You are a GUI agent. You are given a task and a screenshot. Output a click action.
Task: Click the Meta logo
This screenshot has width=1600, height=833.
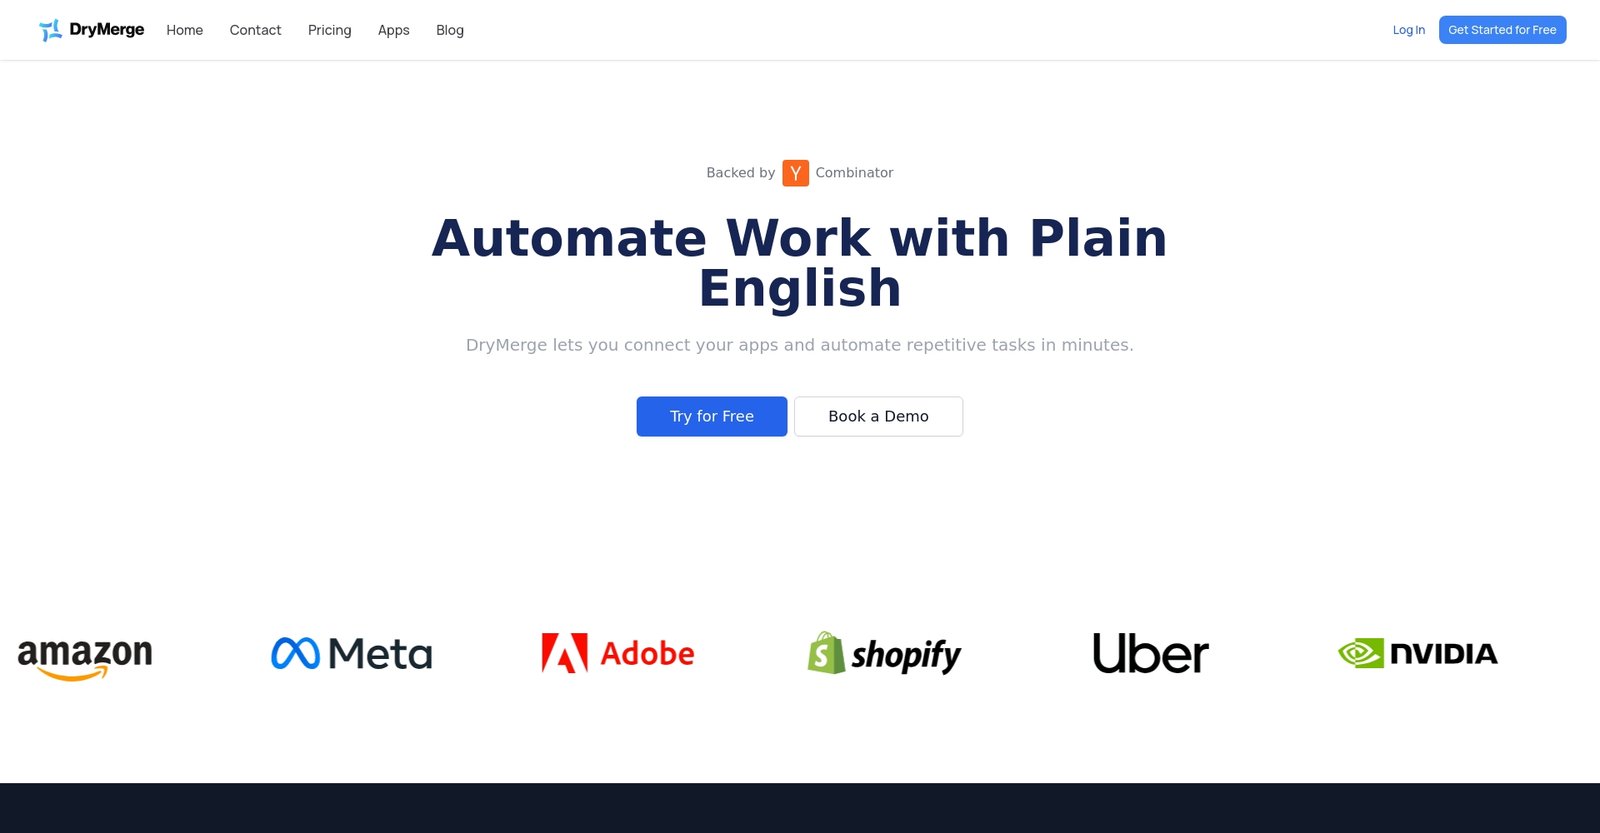352,654
